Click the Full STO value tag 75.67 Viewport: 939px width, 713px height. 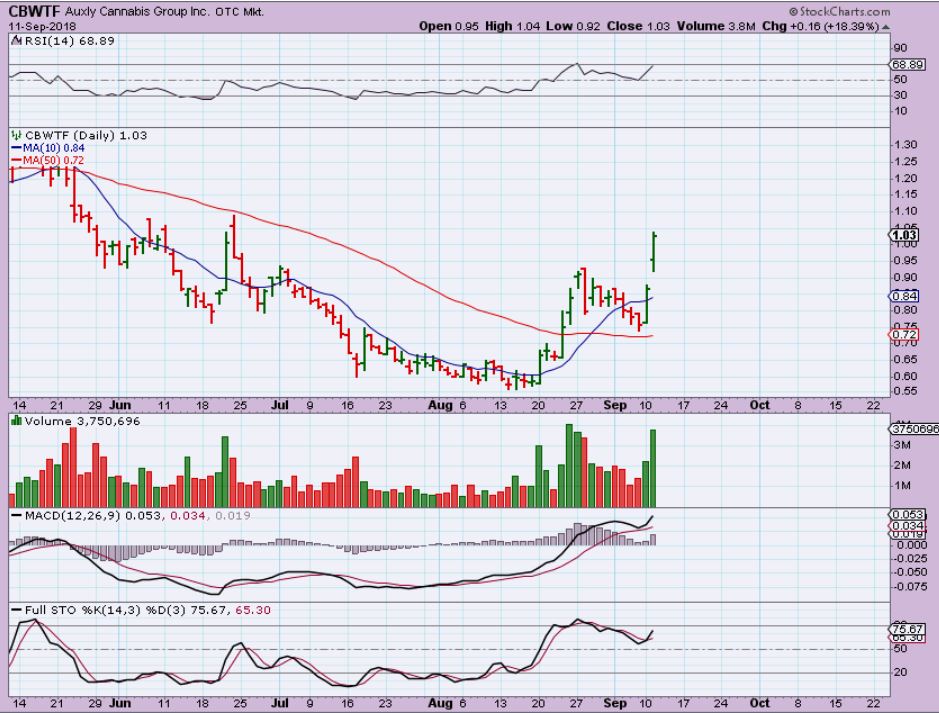point(905,628)
